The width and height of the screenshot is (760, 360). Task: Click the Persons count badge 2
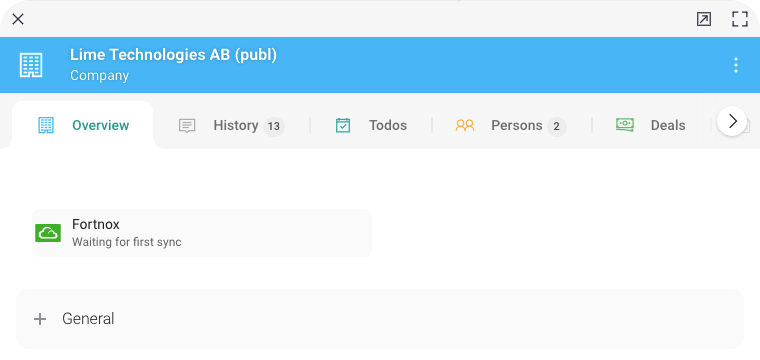(x=556, y=126)
